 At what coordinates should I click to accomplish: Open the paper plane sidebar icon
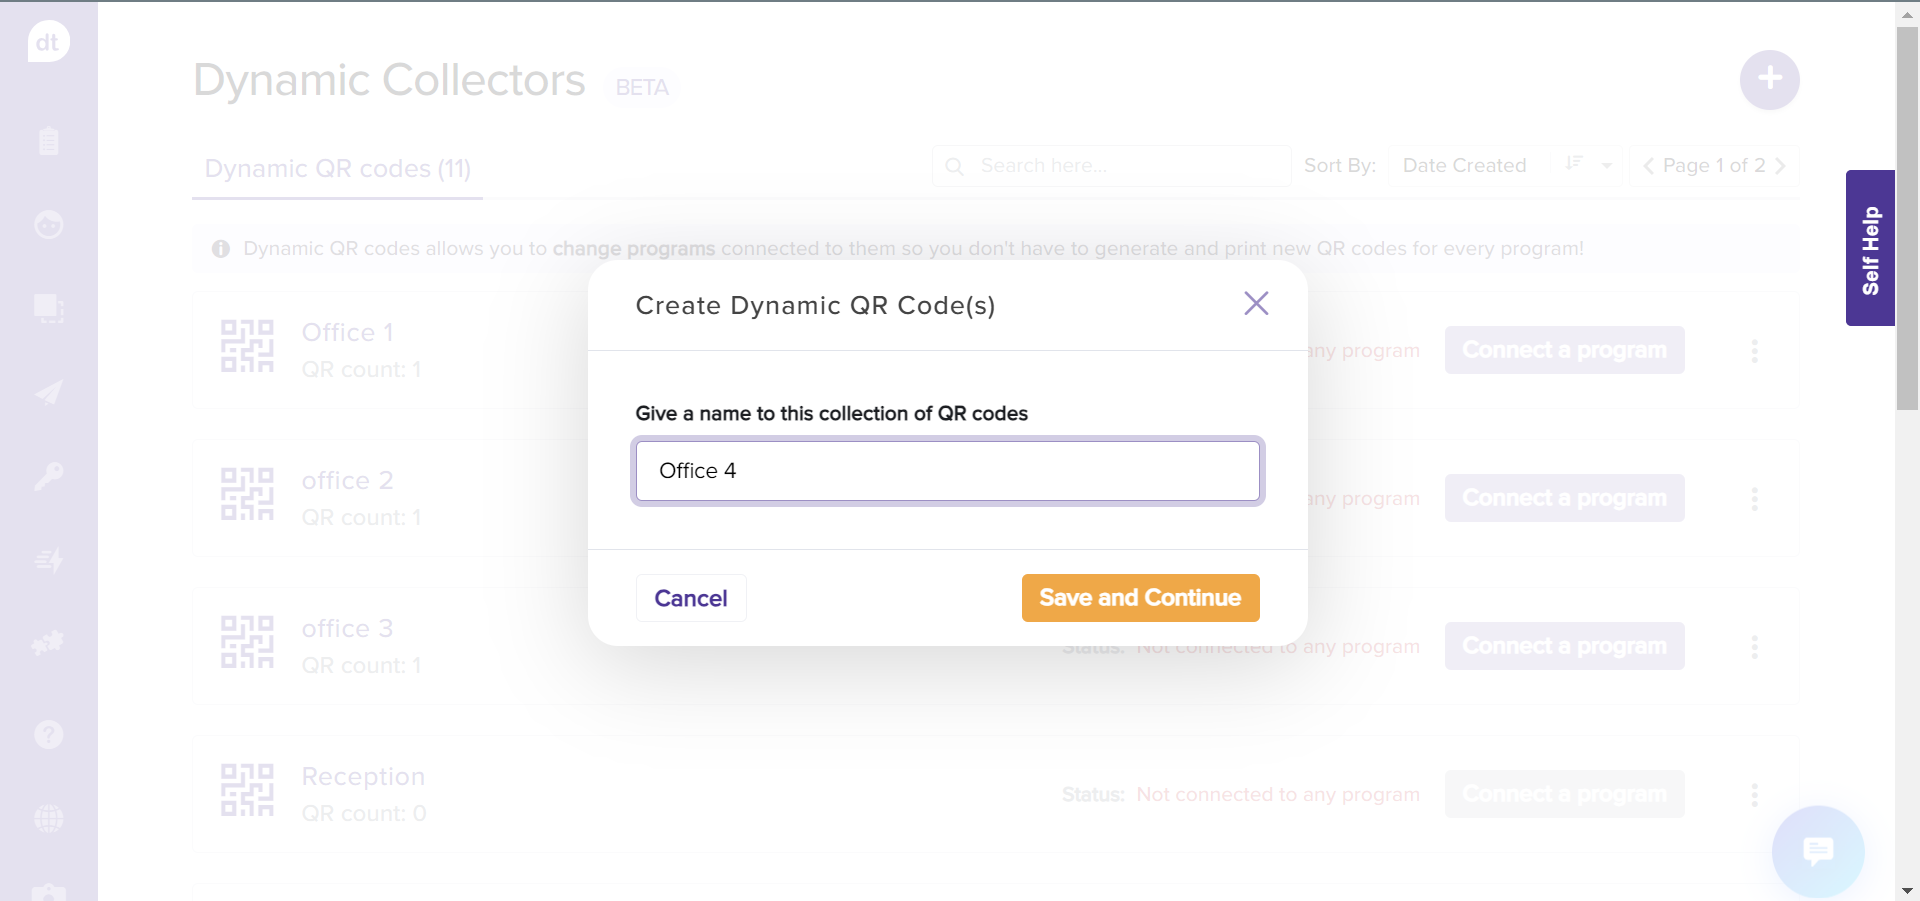[x=48, y=393]
